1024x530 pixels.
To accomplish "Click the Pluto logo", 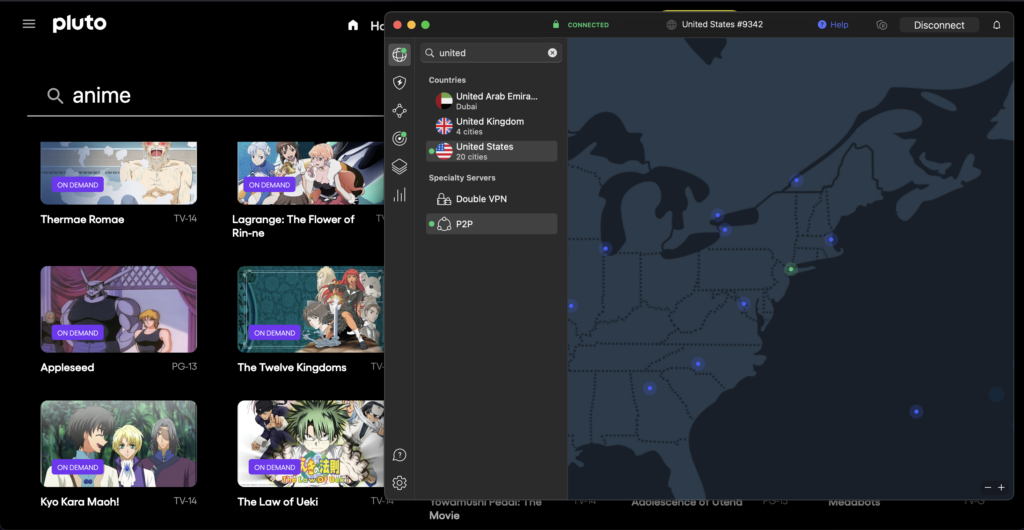I will [79, 24].
